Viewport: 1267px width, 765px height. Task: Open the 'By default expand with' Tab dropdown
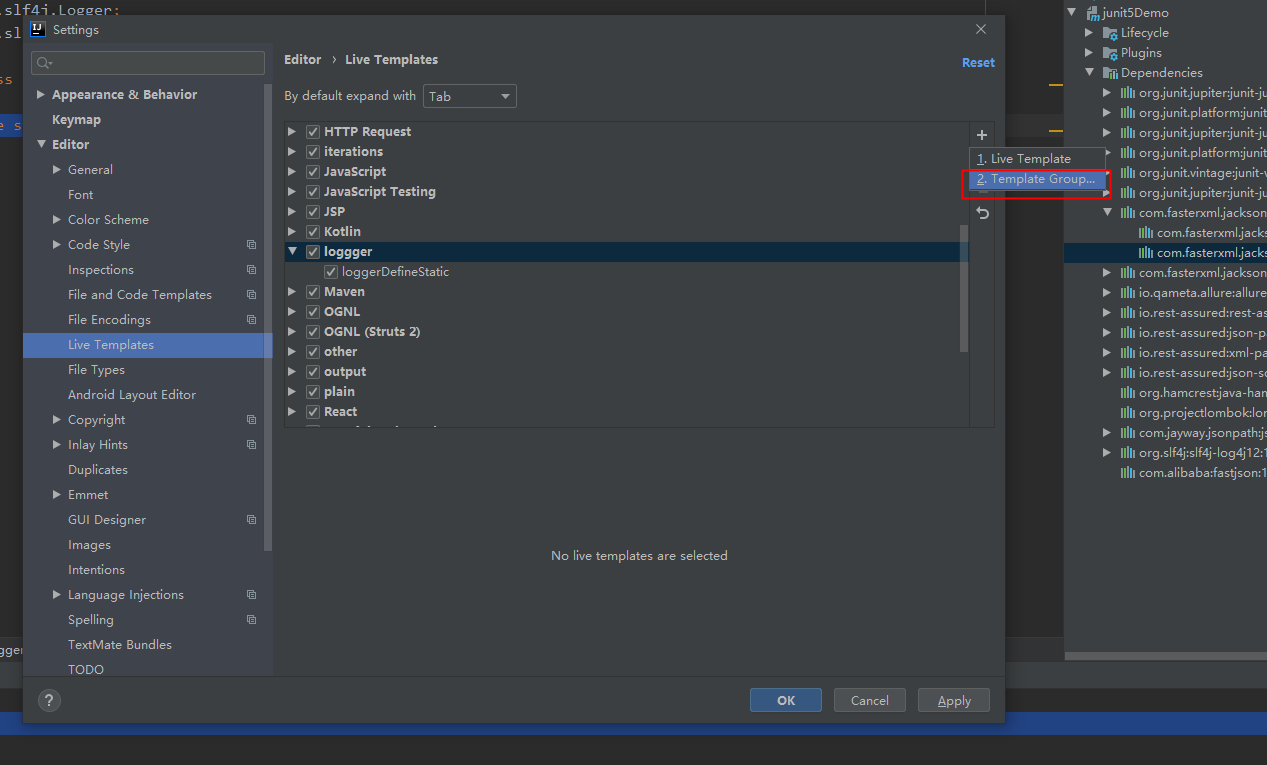click(470, 97)
